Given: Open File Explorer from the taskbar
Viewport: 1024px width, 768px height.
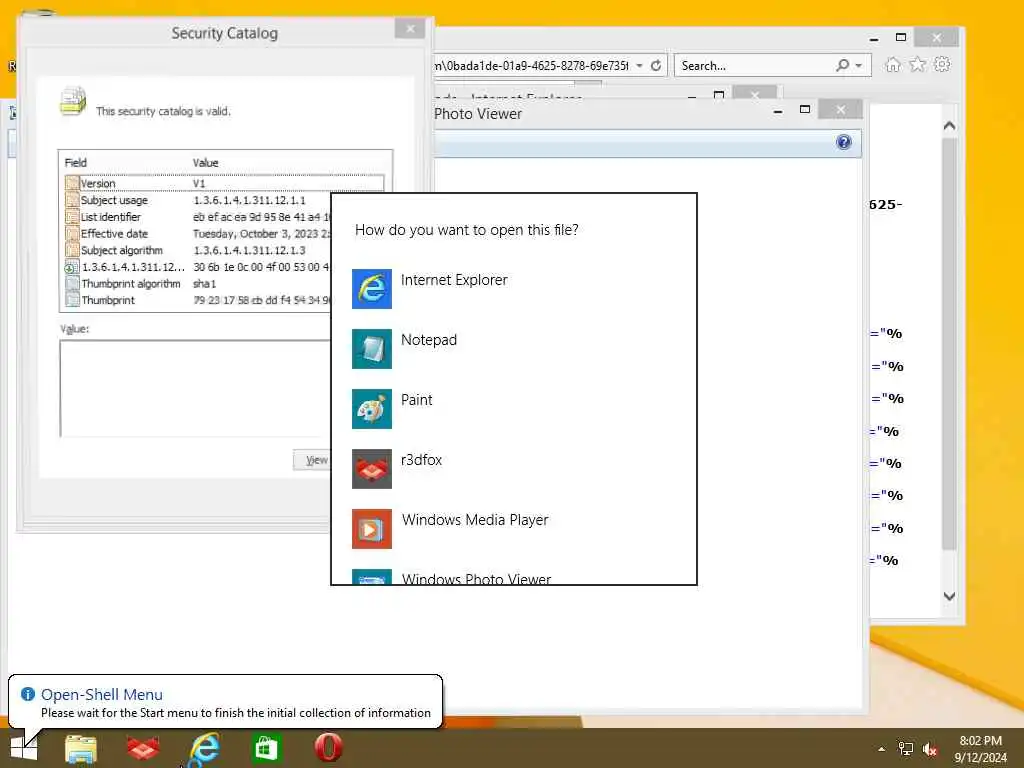Looking at the screenshot, I should point(81,748).
